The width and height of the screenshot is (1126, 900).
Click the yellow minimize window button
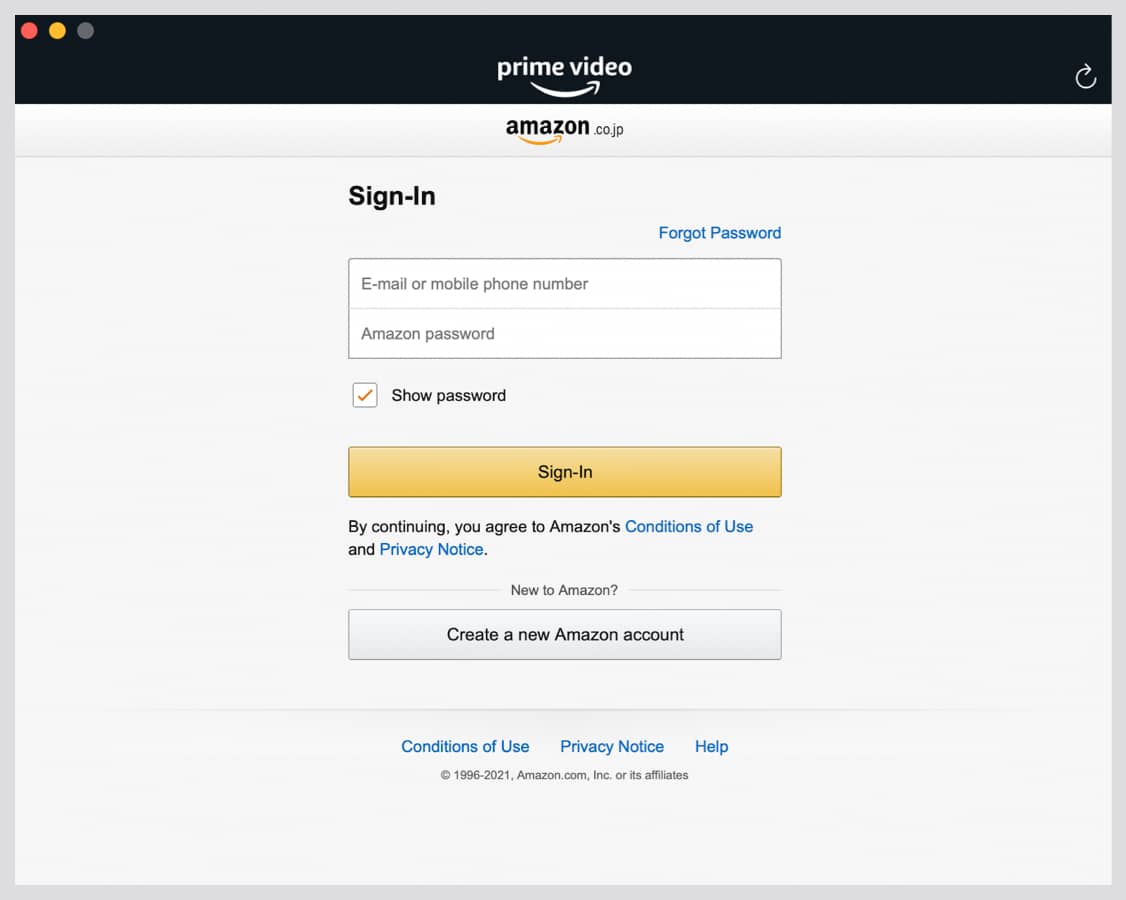point(57,30)
